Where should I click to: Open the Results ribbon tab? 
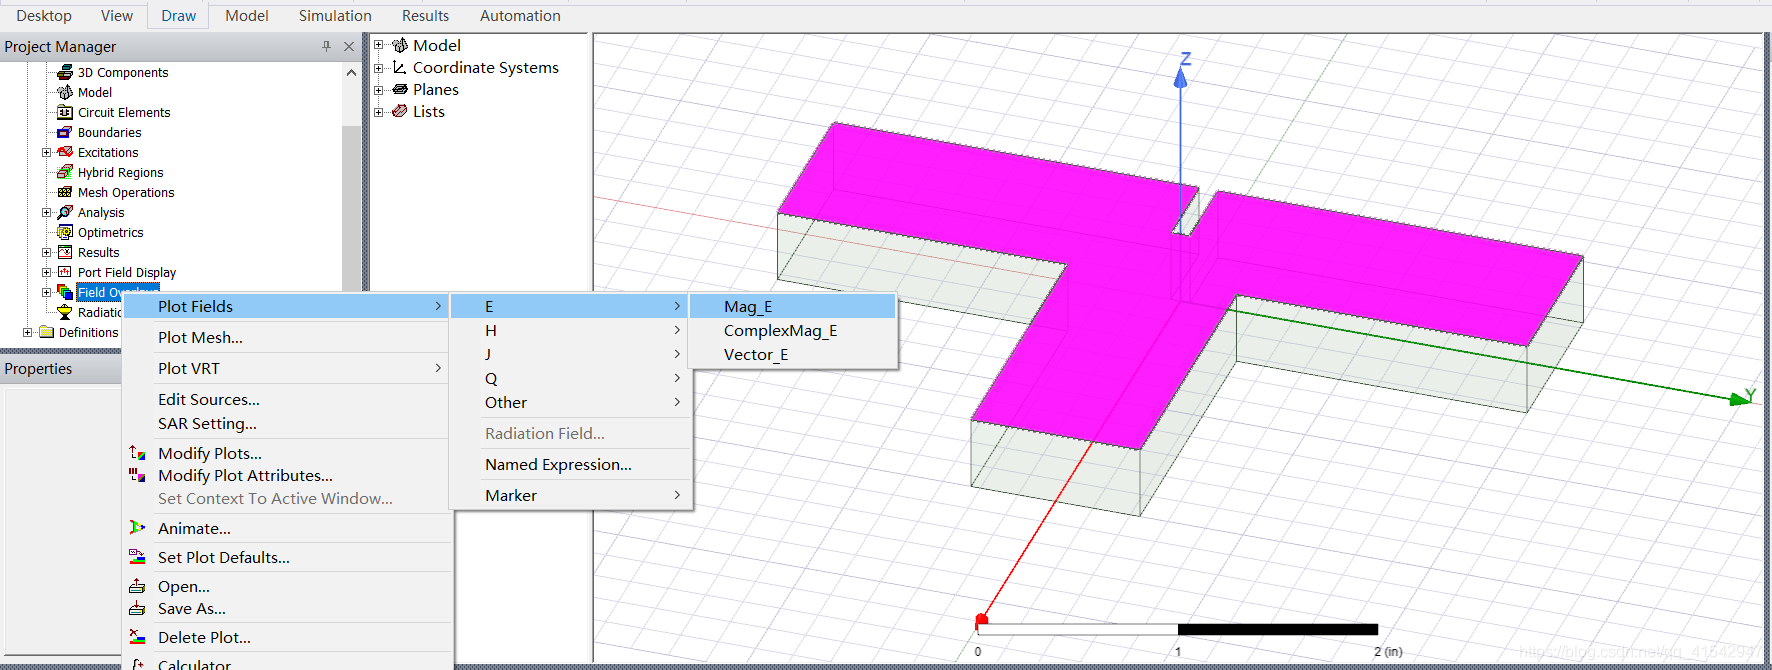[x=425, y=16]
